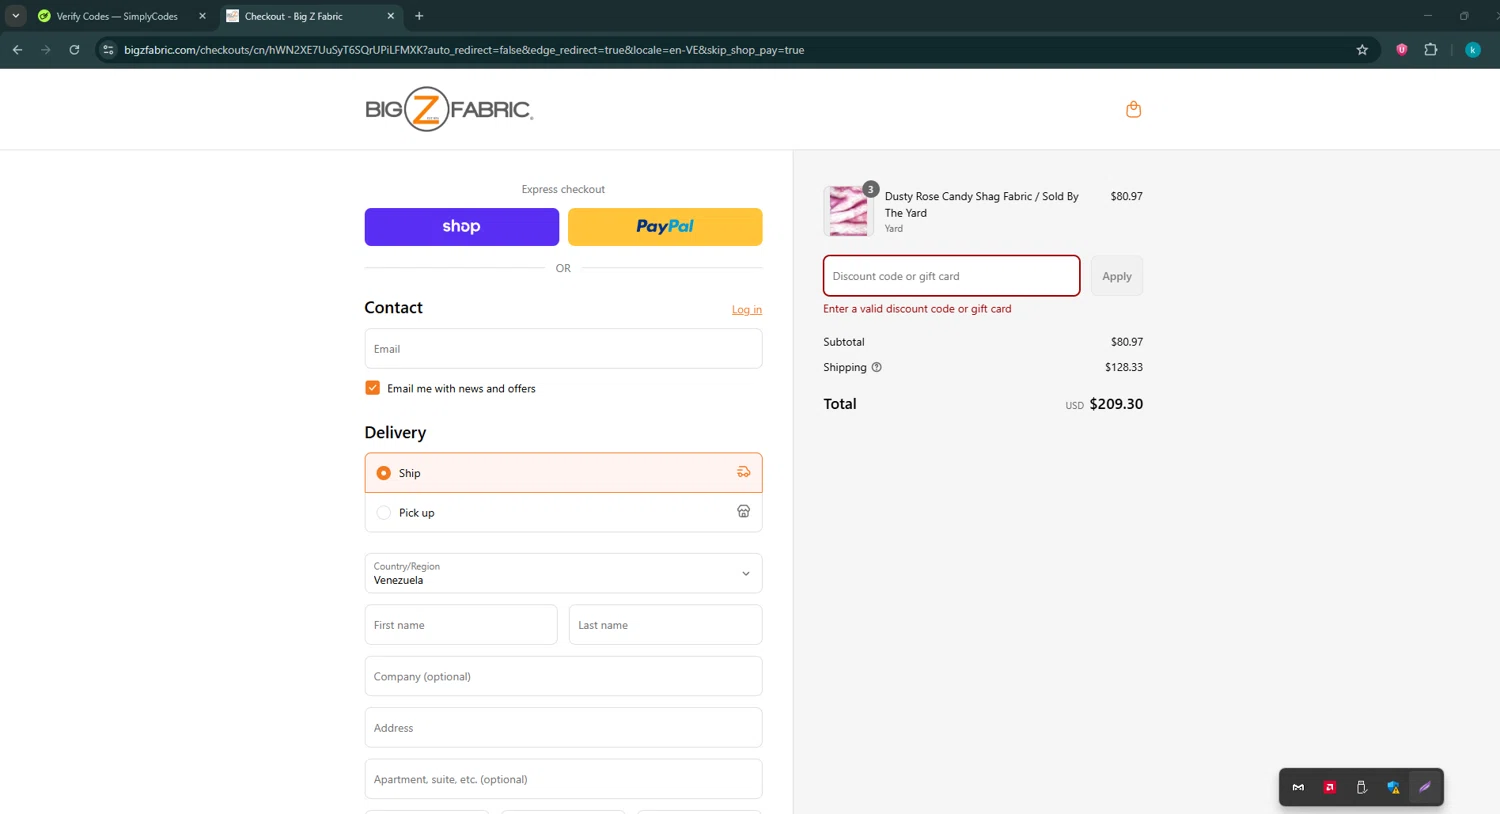Switch to the Checkout Big Z Fabric tab
The height and width of the screenshot is (814, 1500).
pos(294,16)
